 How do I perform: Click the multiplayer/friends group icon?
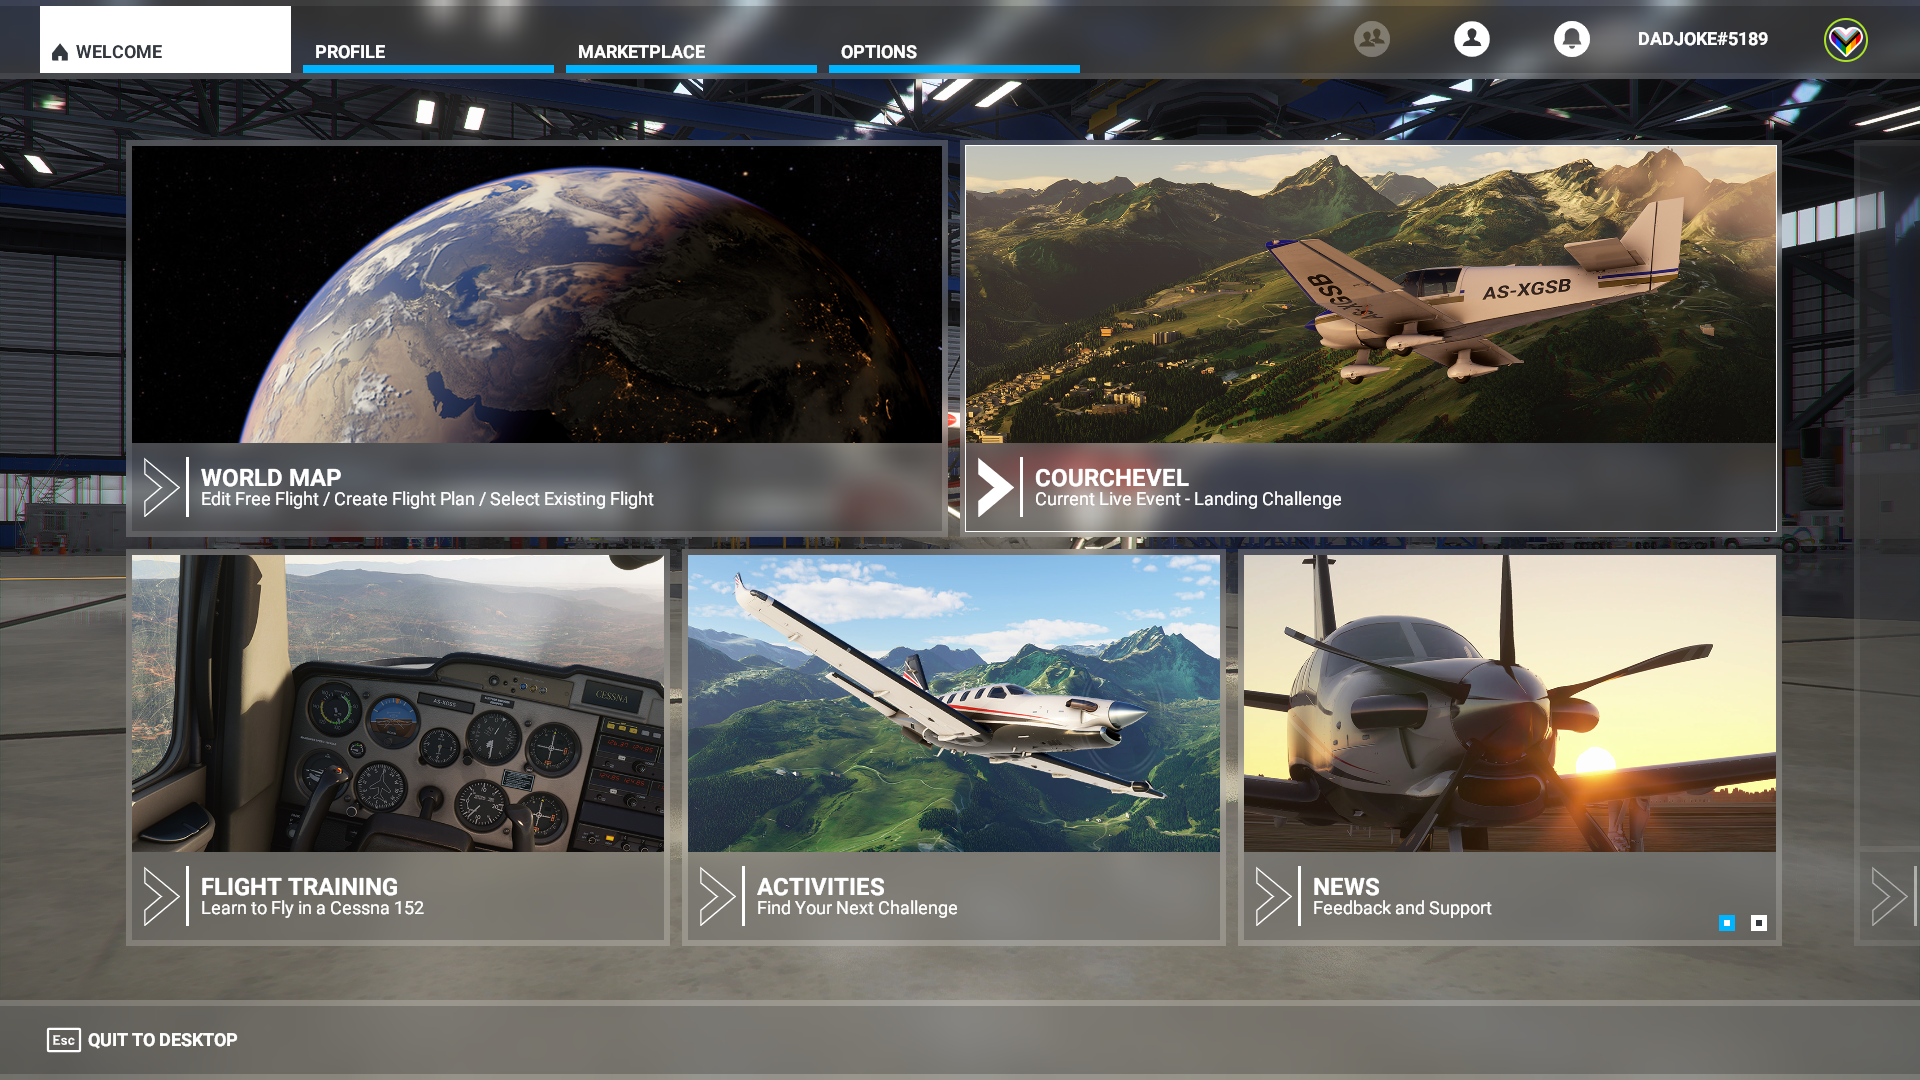[1370, 38]
